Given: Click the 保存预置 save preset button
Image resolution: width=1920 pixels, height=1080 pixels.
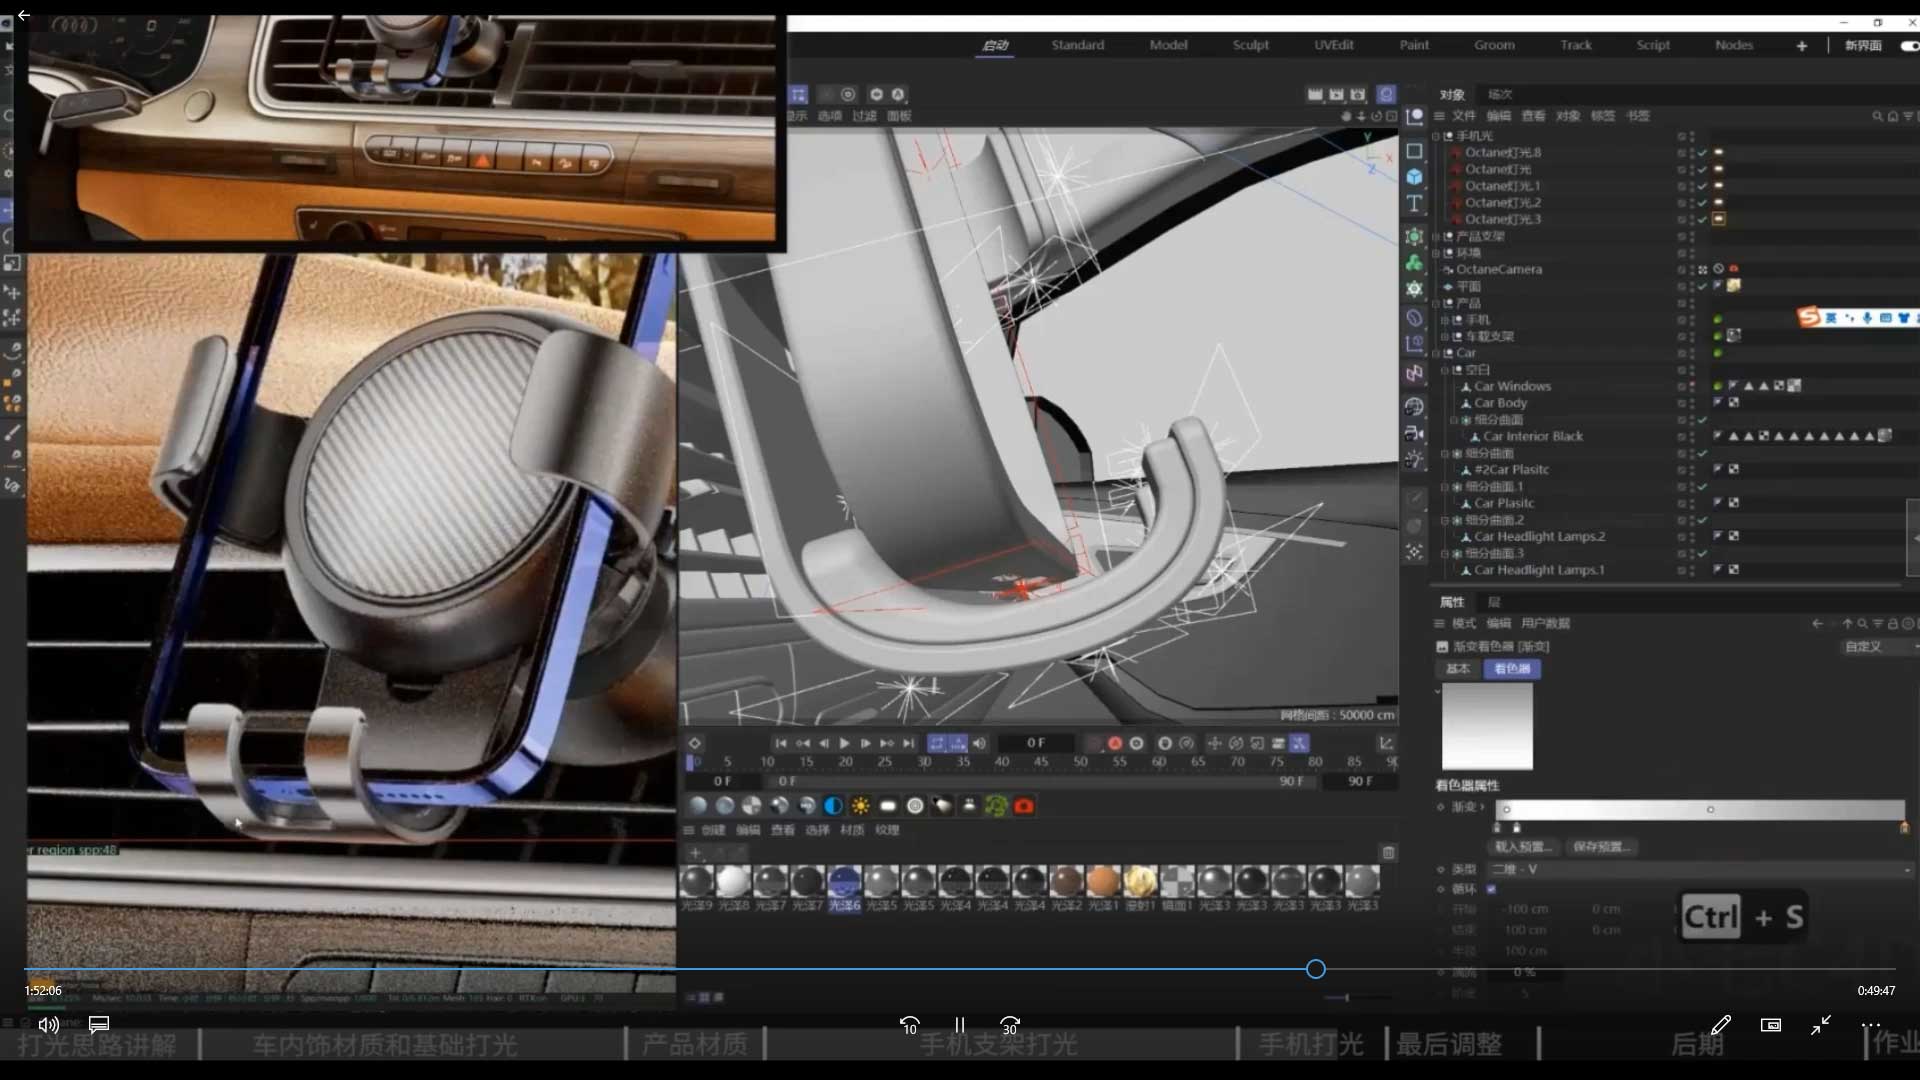Looking at the screenshot, I should [x=1601, y=847].
